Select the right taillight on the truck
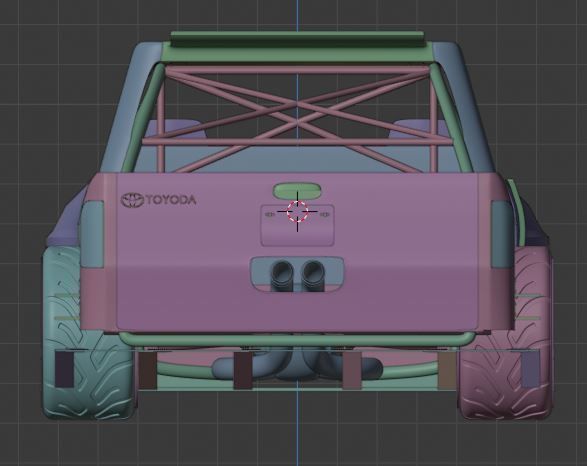 [x=503, y=234]
